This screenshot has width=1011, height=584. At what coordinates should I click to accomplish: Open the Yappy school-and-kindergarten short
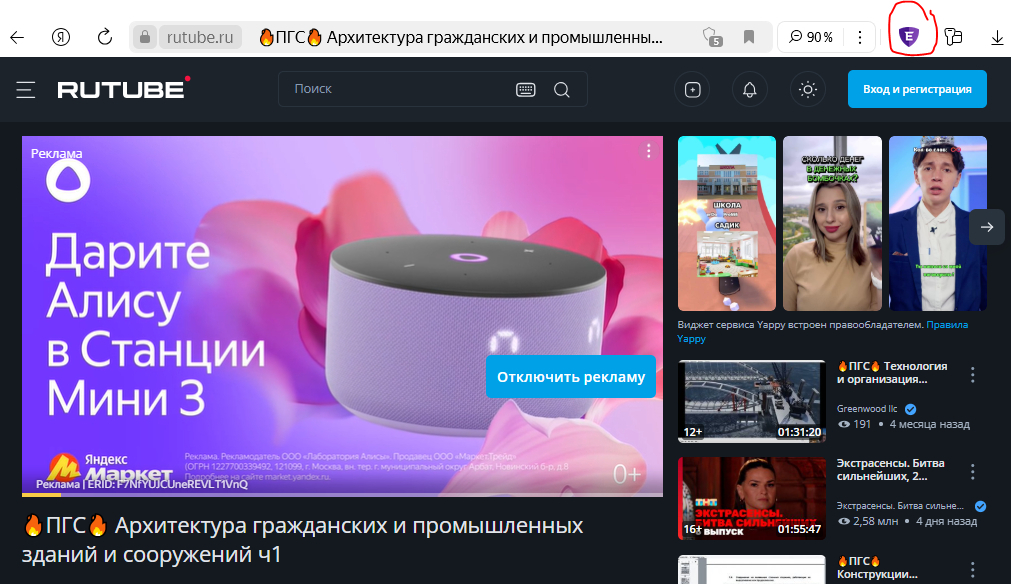(x=727, y=224)
